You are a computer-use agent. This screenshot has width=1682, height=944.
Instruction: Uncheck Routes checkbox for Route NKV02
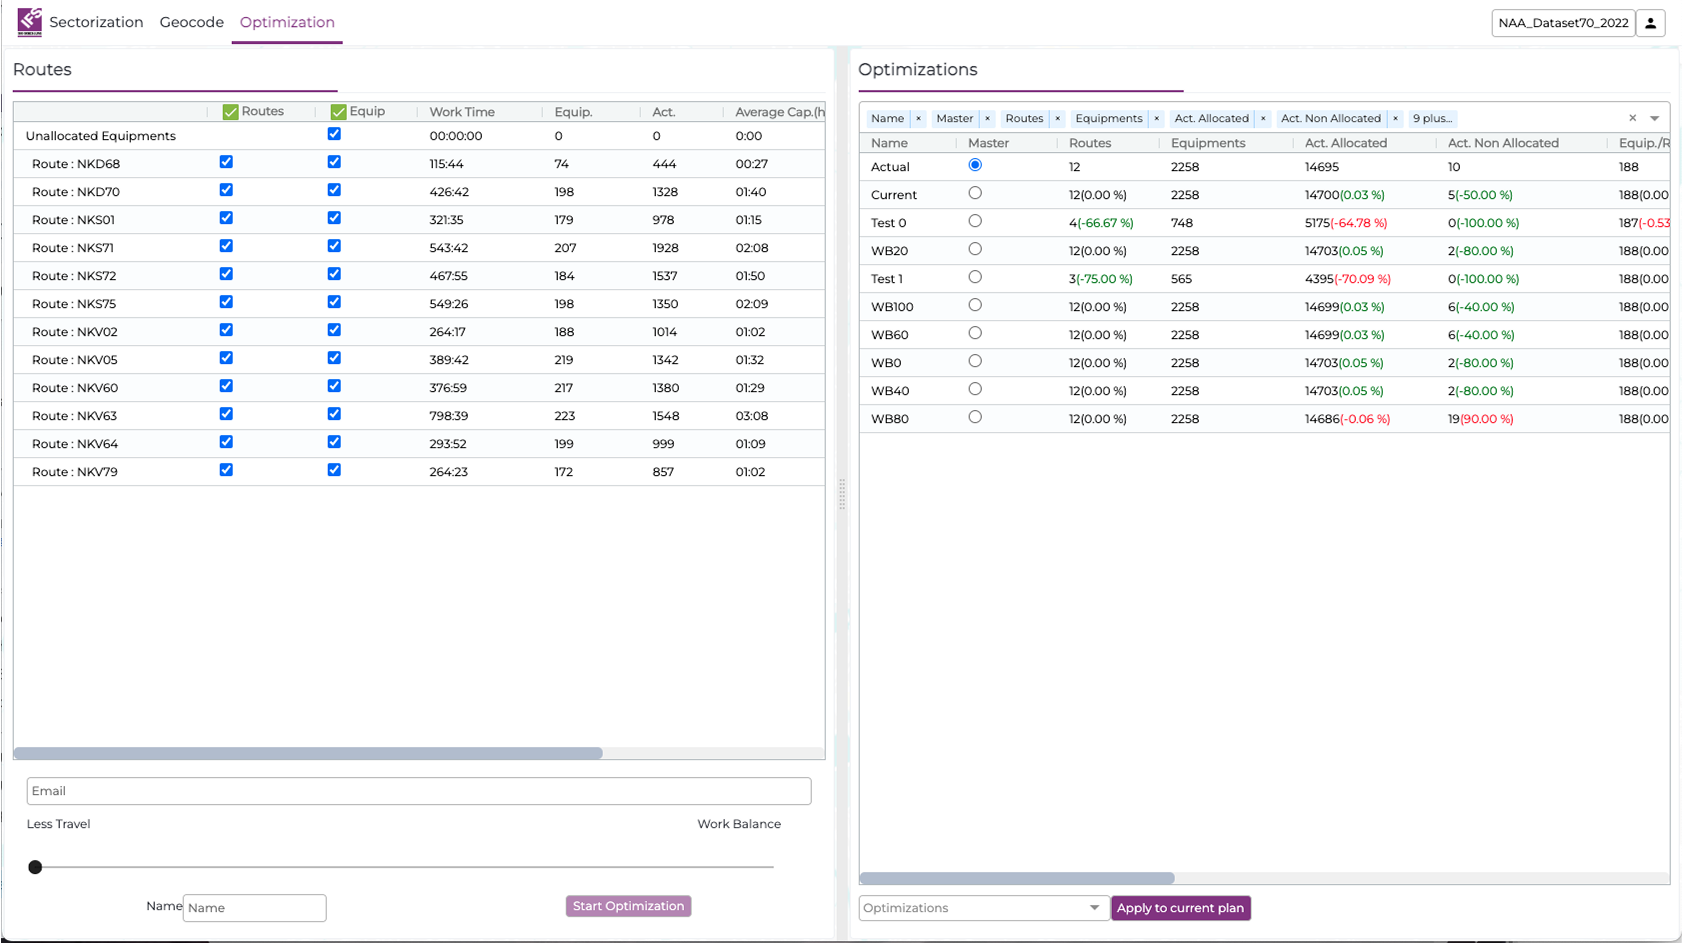[226, 330]
